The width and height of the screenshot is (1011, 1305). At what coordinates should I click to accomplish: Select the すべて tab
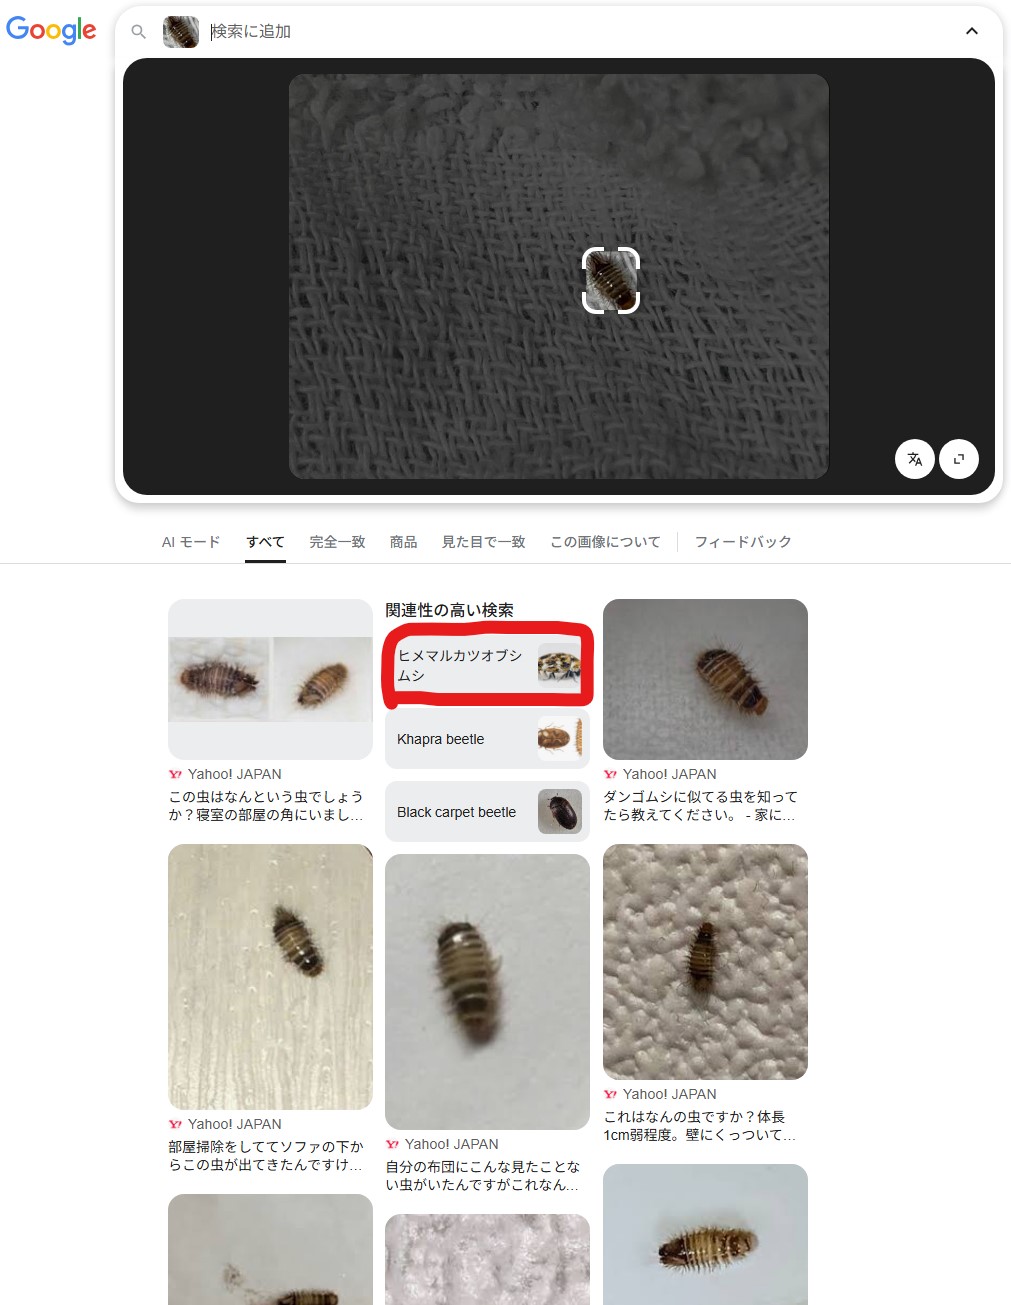point(265,542)
